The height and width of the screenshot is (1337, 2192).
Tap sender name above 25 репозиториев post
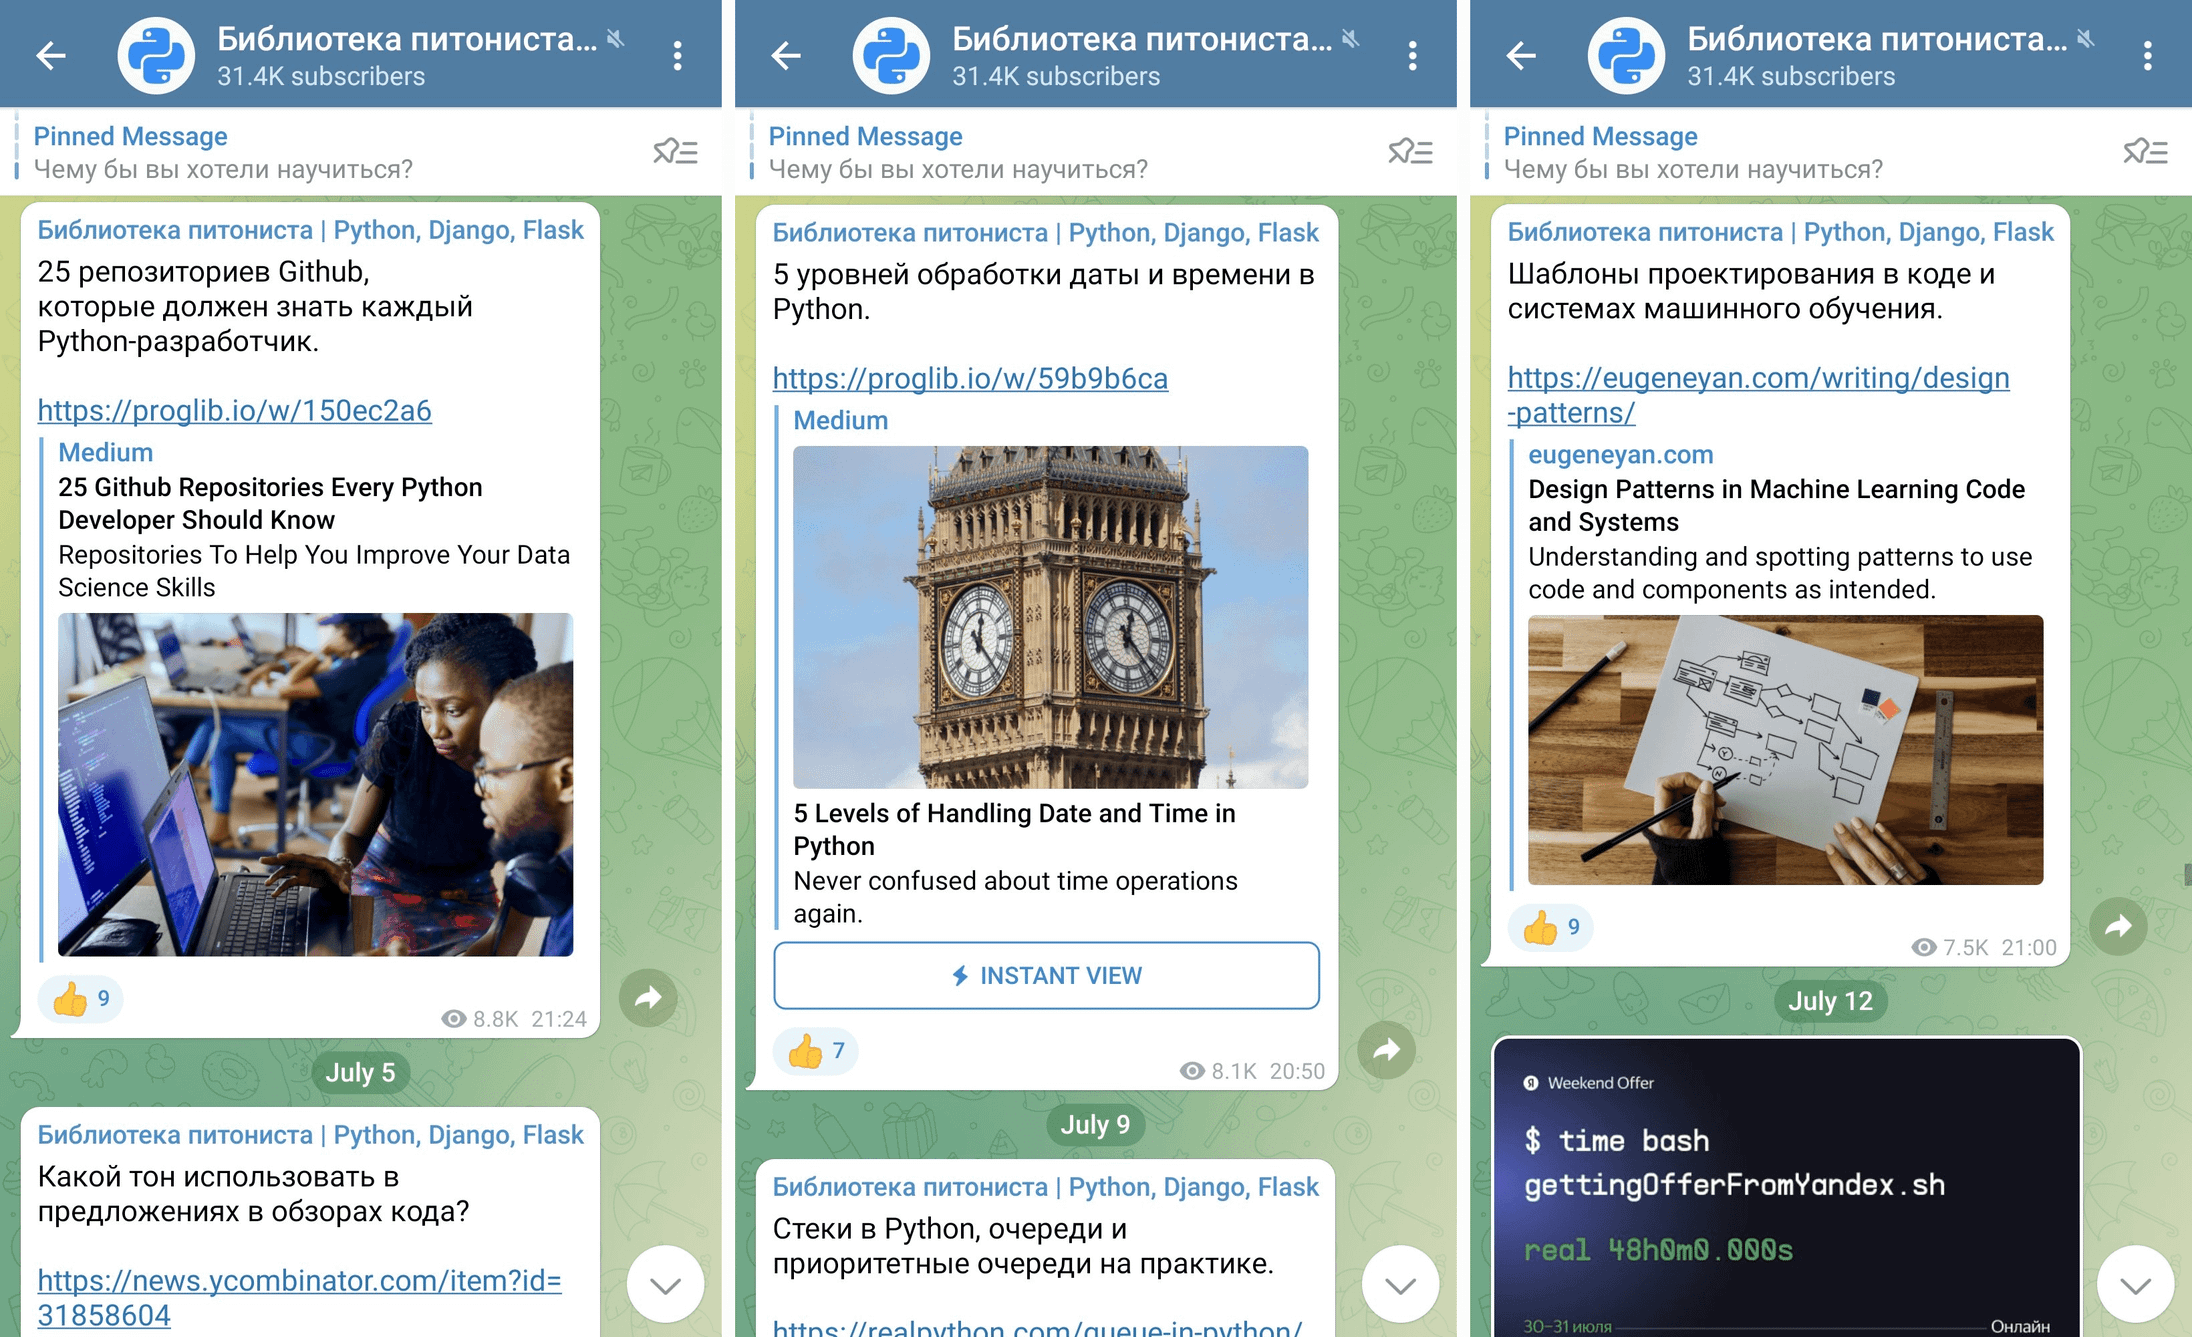click(311, 230)
